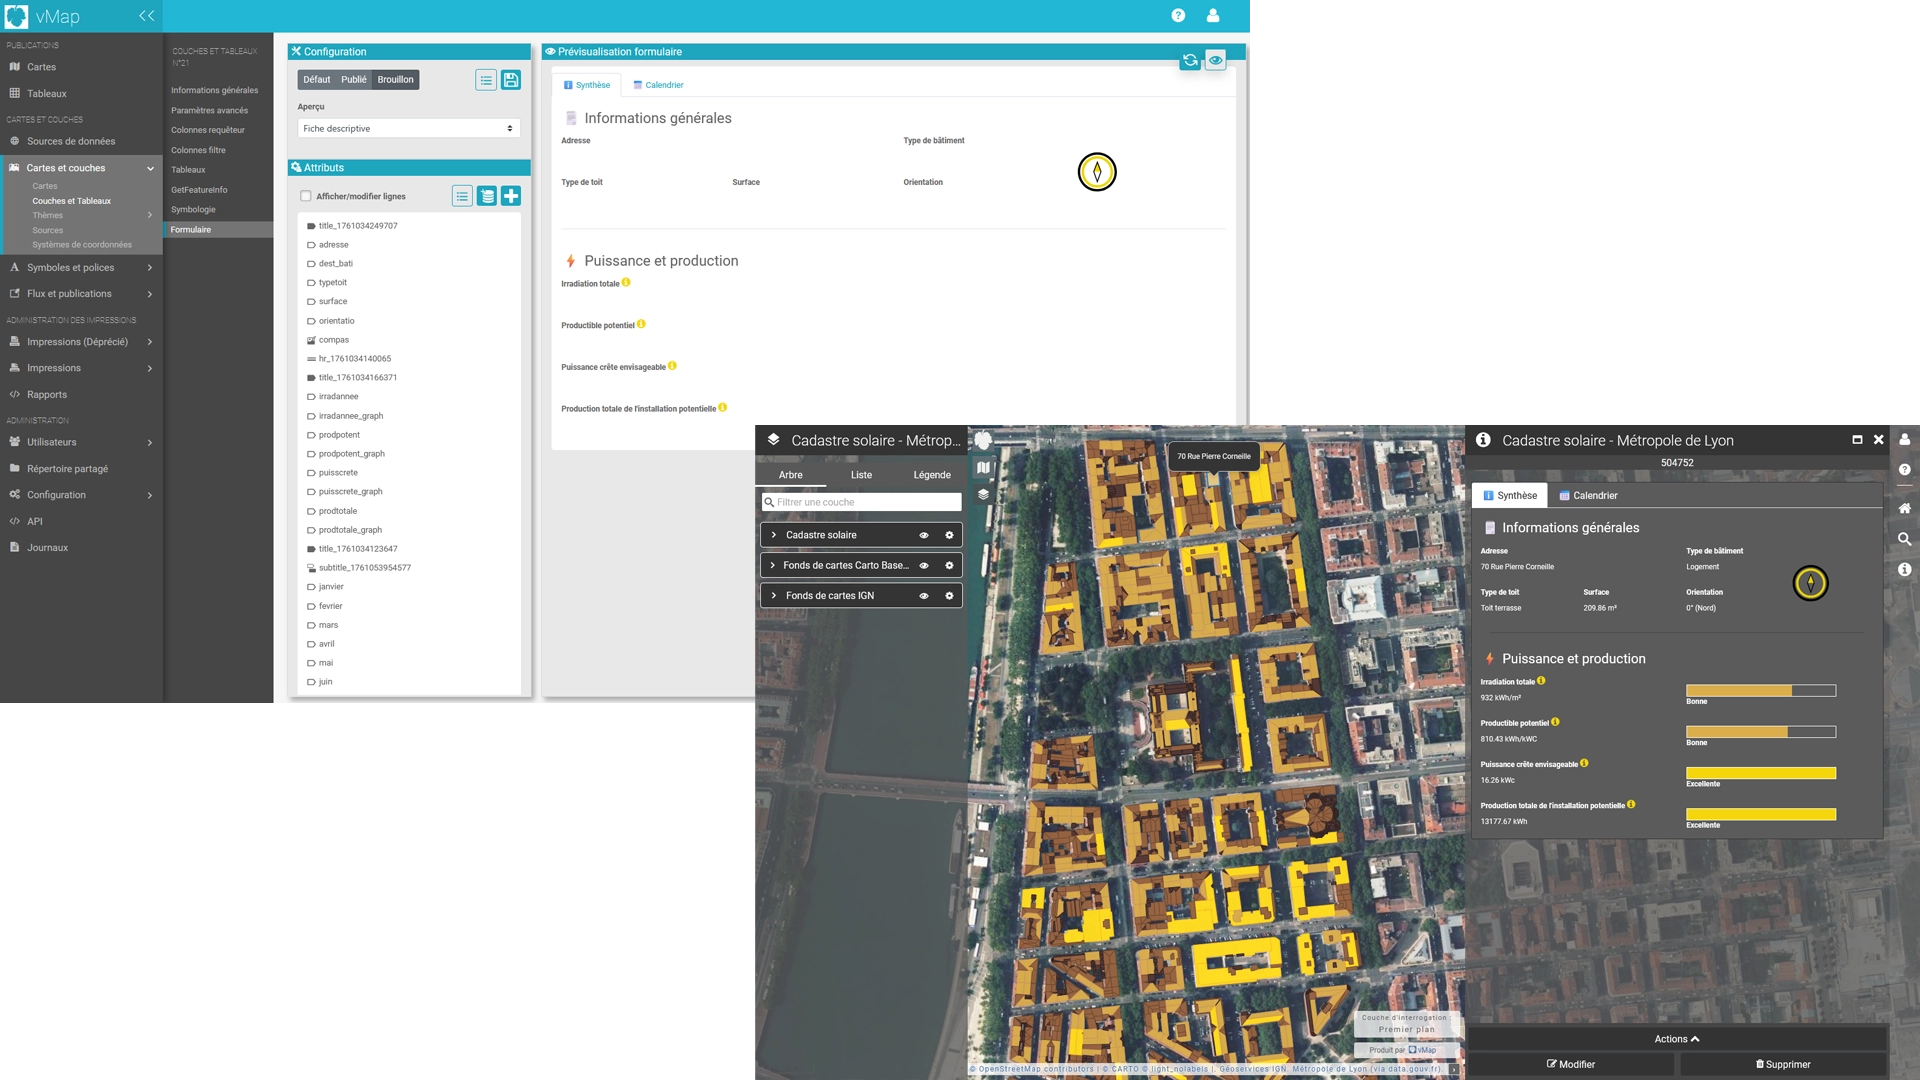1920x1080 pixels.
Task: Click the save configuration icon
Action: (x=511, y=80)
